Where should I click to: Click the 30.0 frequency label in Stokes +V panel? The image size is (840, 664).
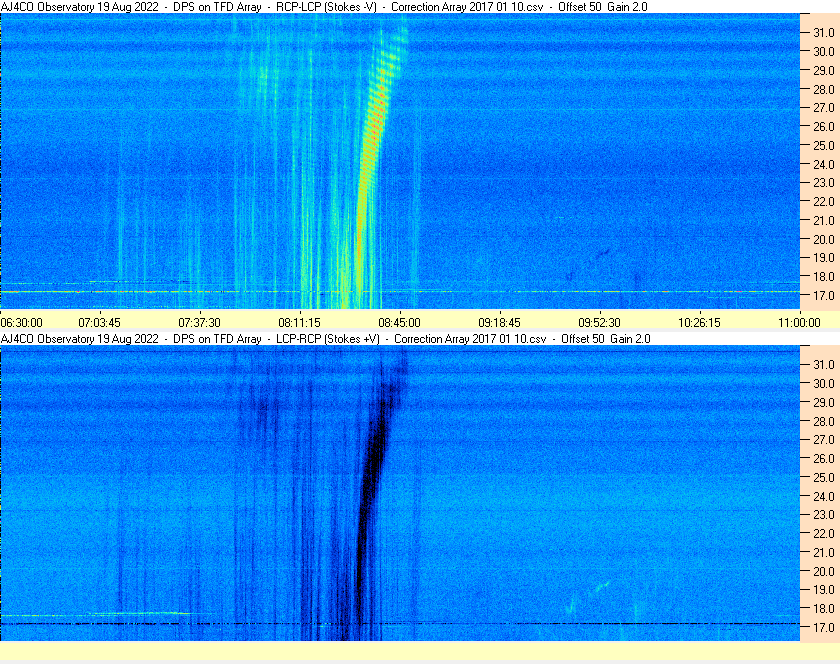(x=824, y=383)
